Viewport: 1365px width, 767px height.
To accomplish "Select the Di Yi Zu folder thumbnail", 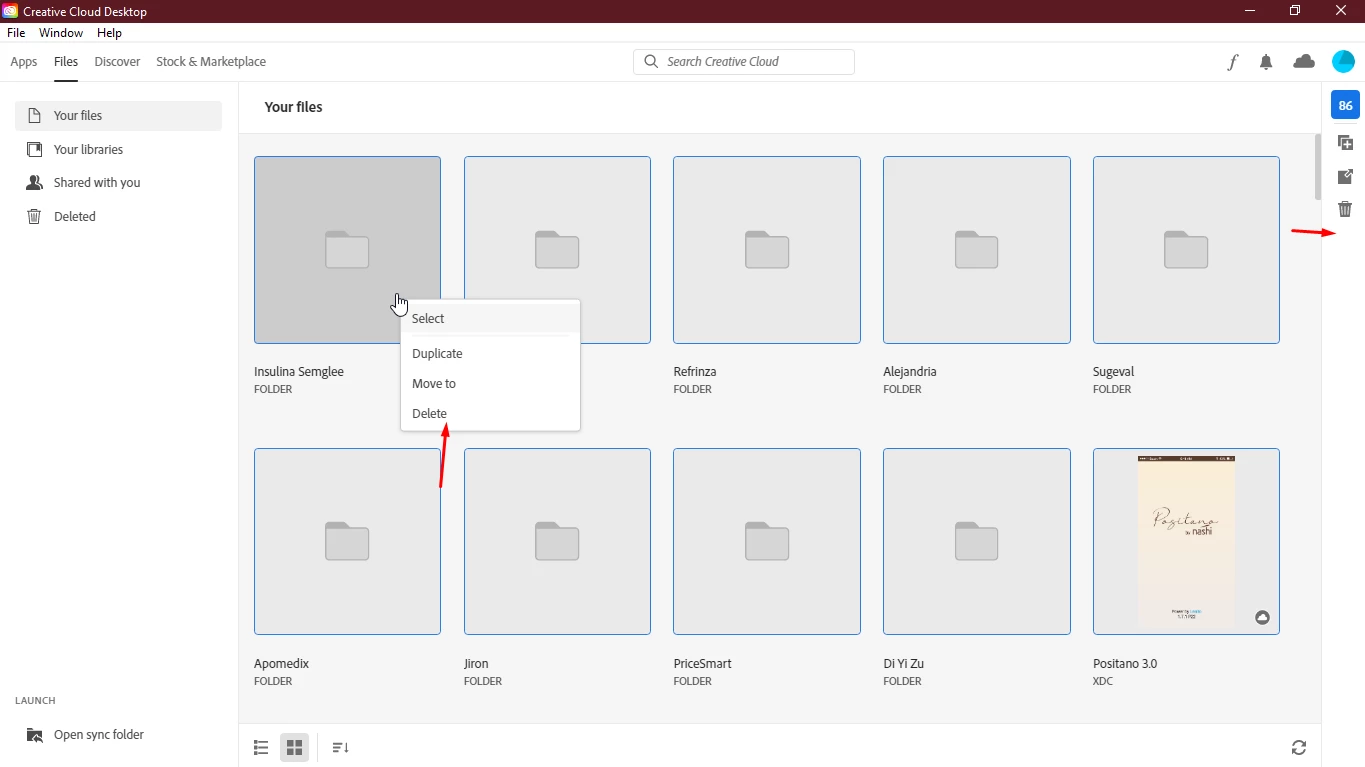I will point(977,541).
